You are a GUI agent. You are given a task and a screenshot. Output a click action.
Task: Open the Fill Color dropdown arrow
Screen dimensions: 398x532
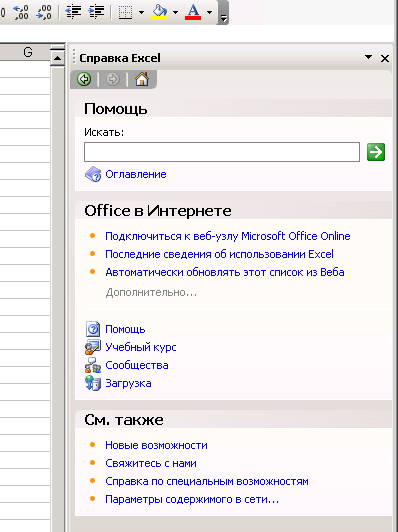coord(175,13)
